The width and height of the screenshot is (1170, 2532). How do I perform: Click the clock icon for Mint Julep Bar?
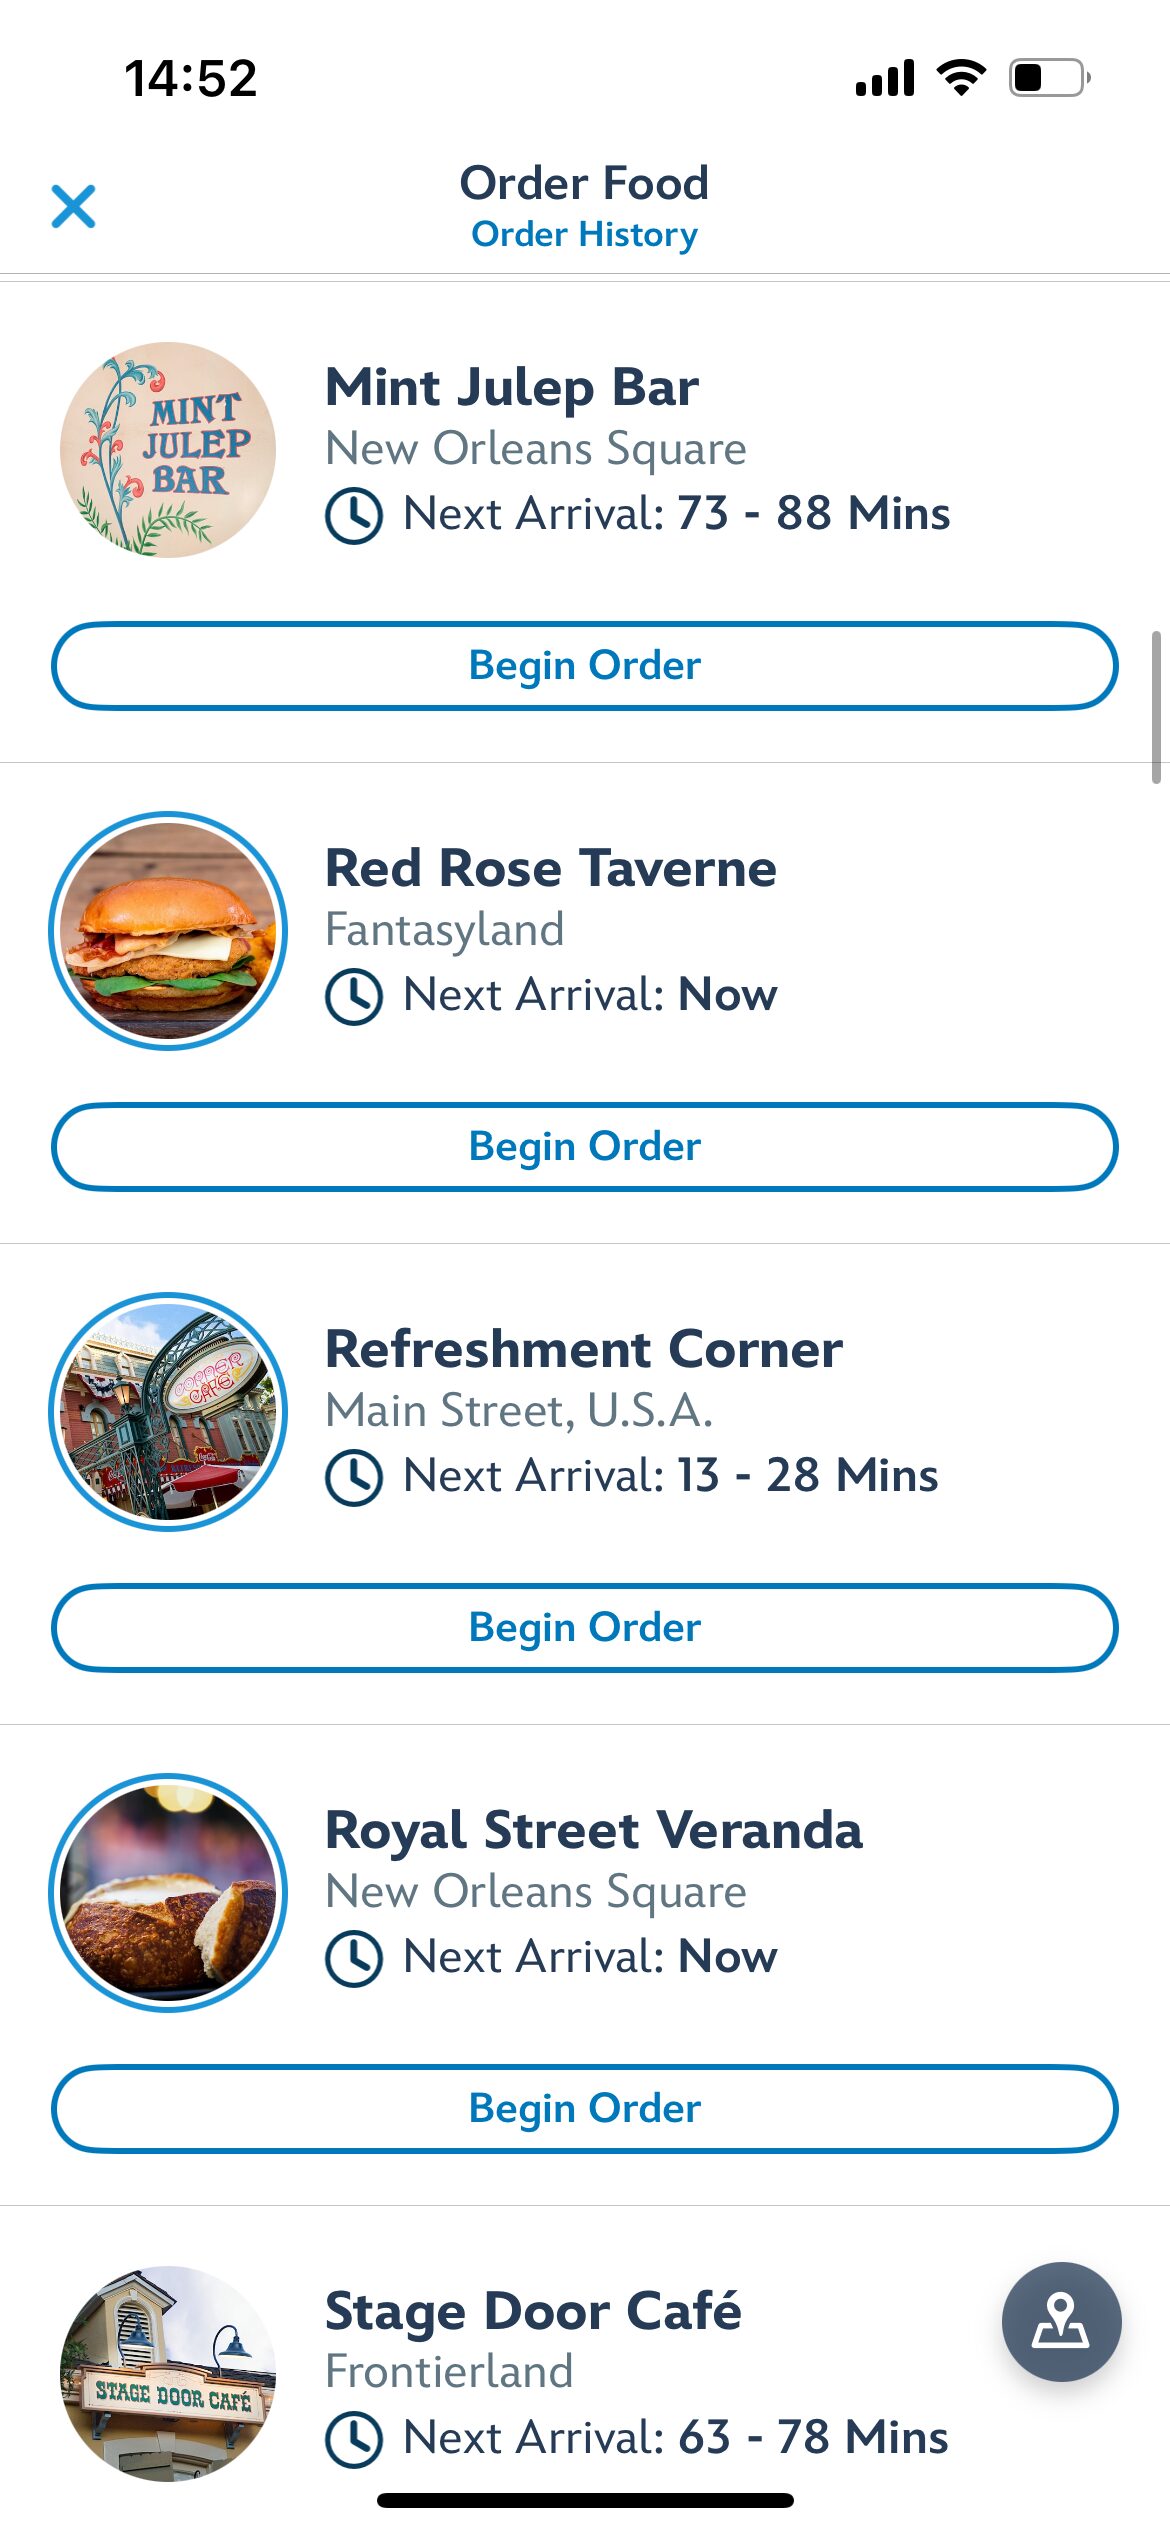(x=354, y=516)
